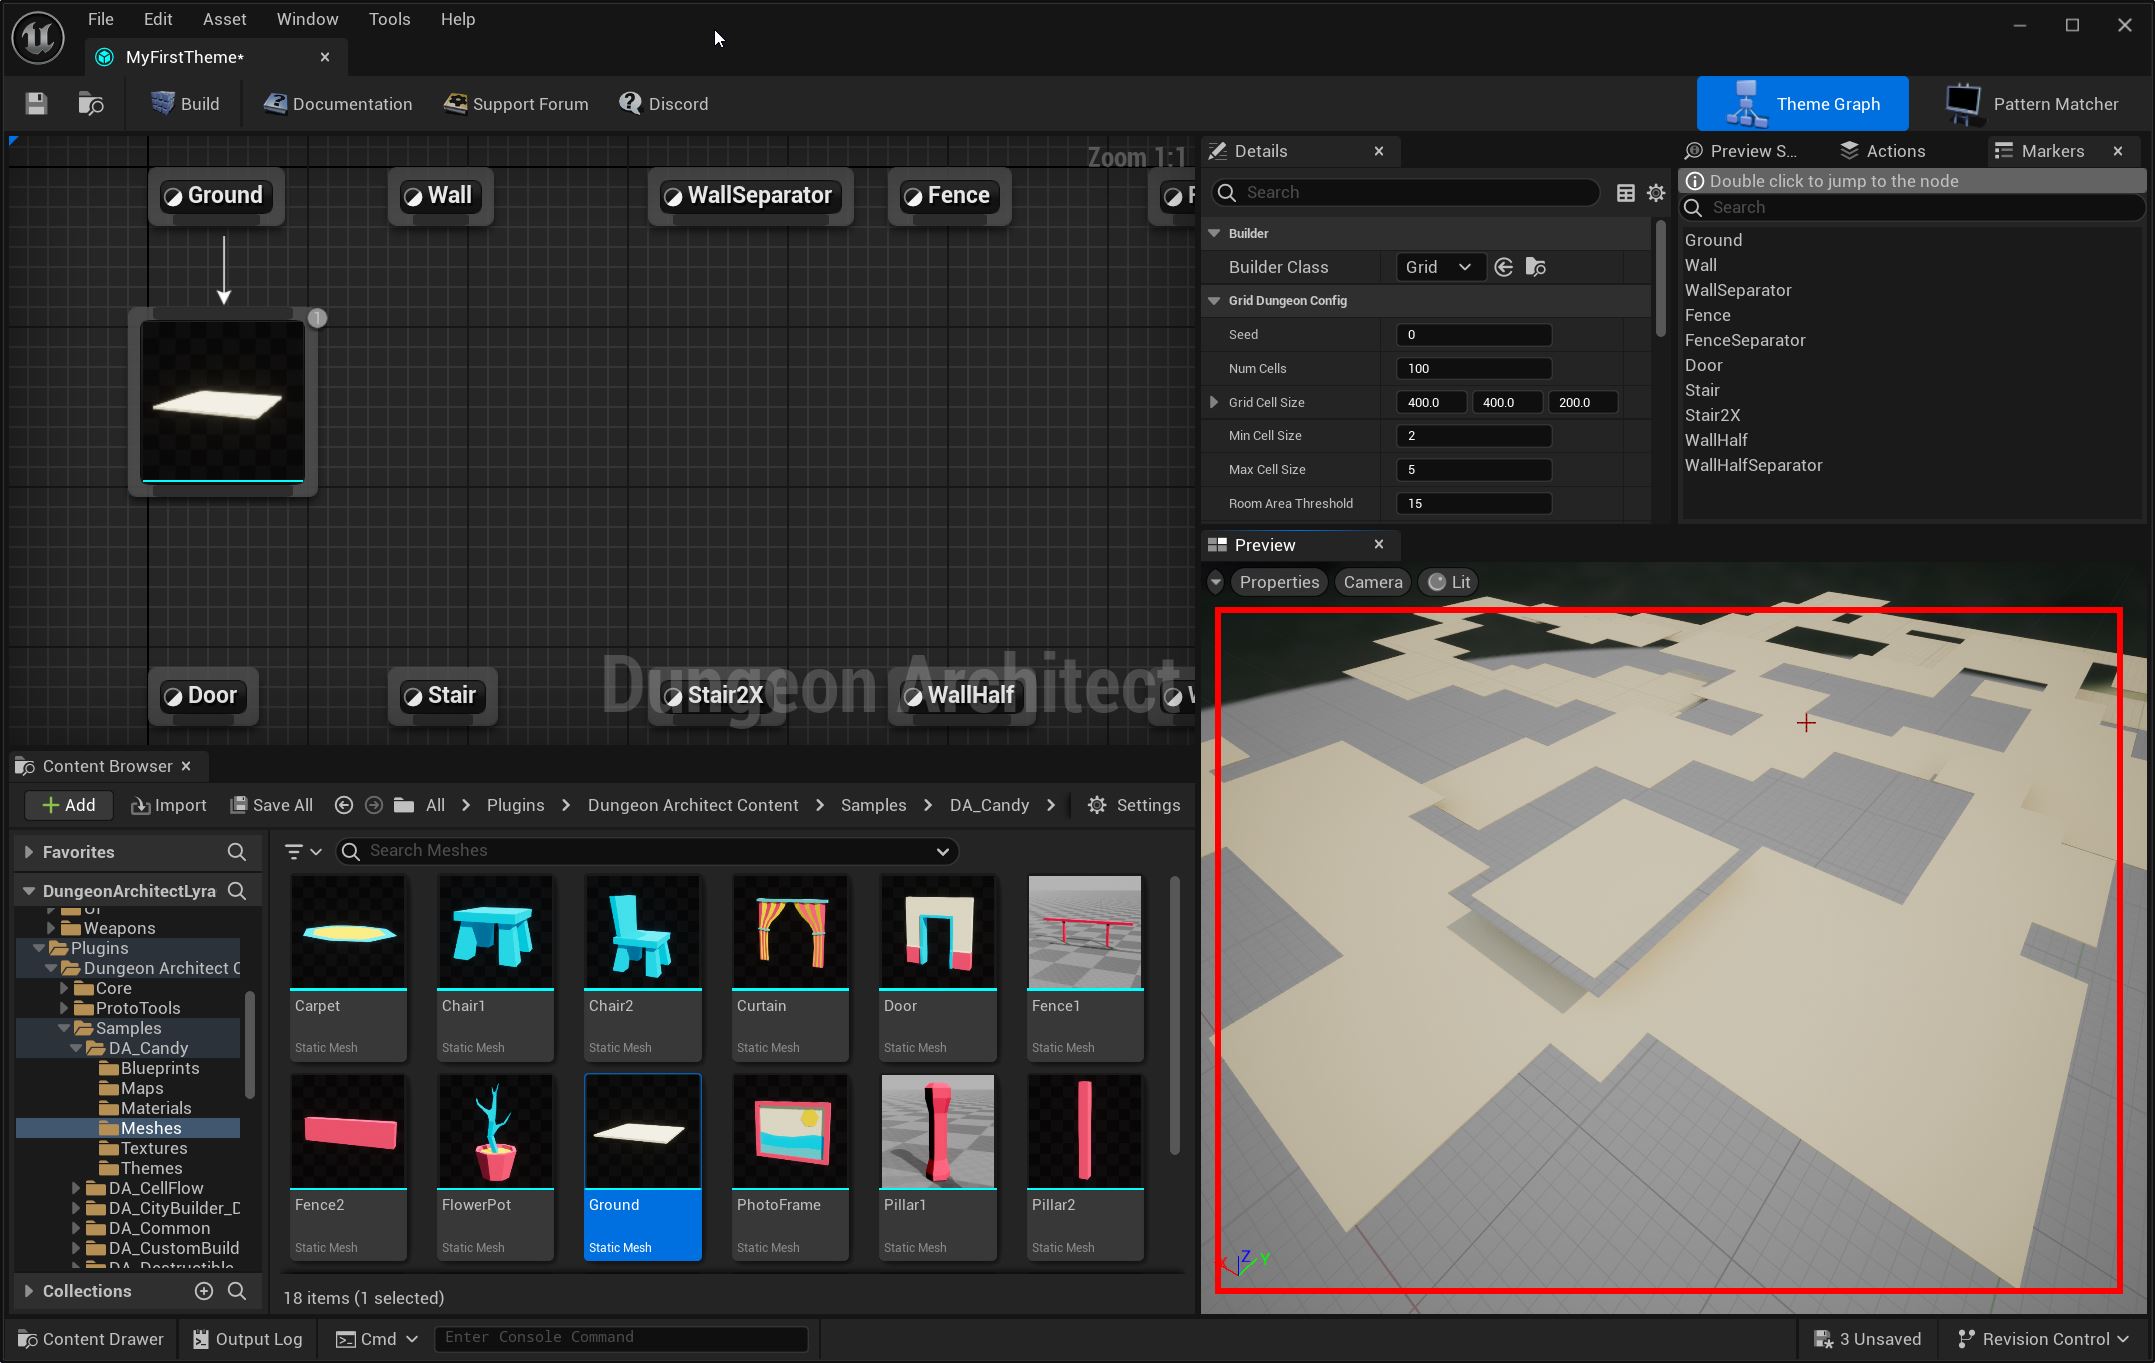Expand the Collections section
This screenshot has height=1363, width=2155.
click(x=28, y=1291)
